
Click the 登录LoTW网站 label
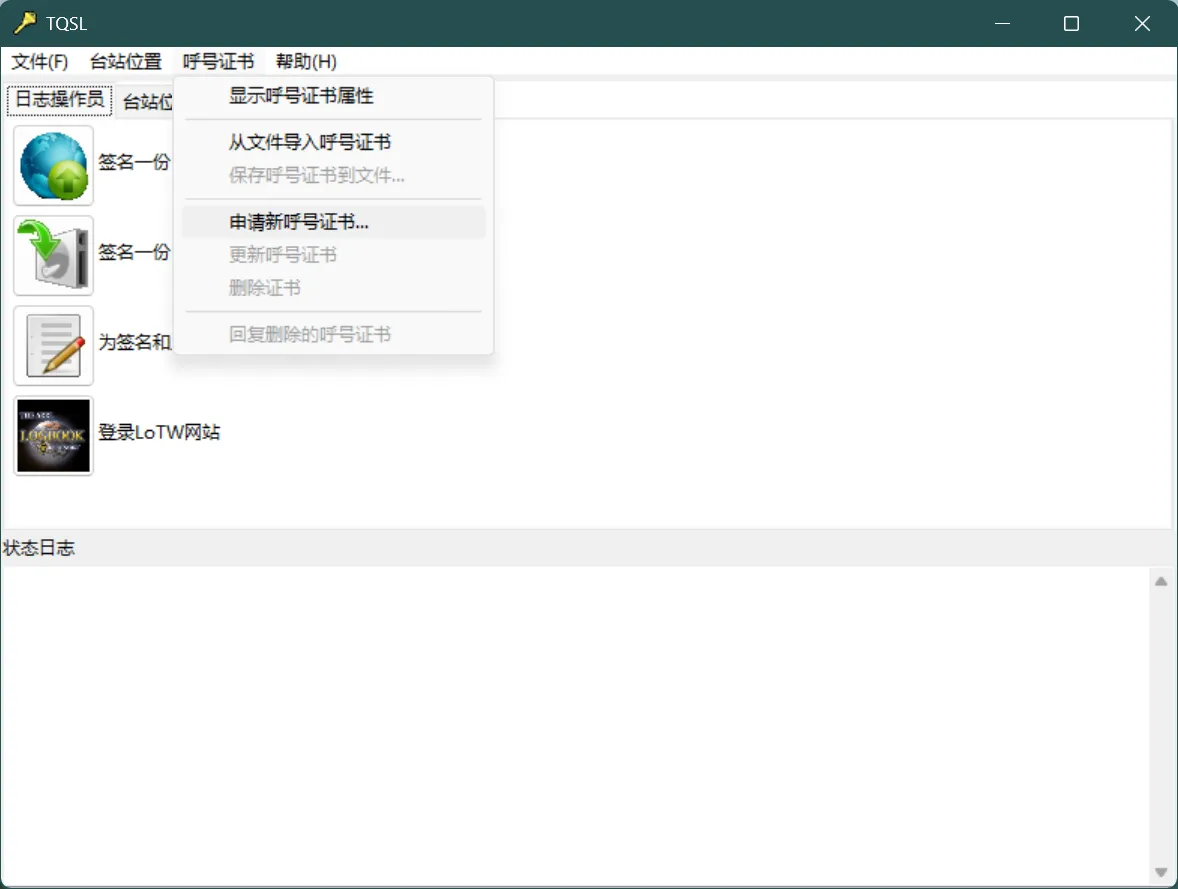(x=159, y=433)
